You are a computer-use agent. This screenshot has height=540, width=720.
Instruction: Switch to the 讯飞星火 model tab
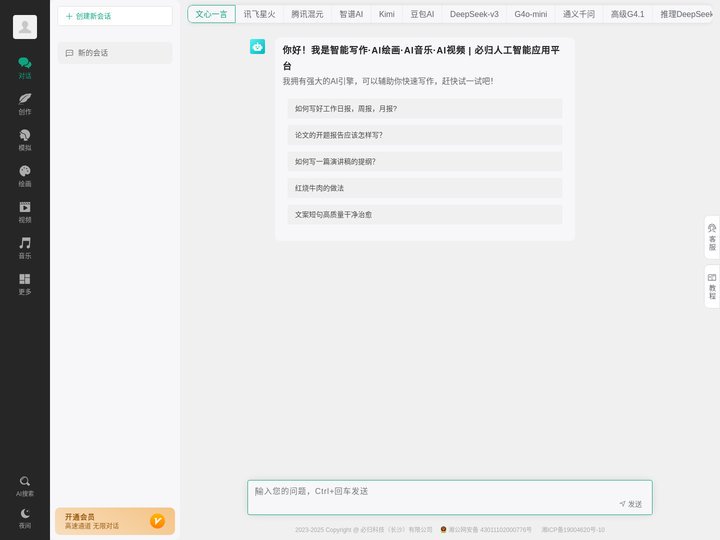pos(259,14)
